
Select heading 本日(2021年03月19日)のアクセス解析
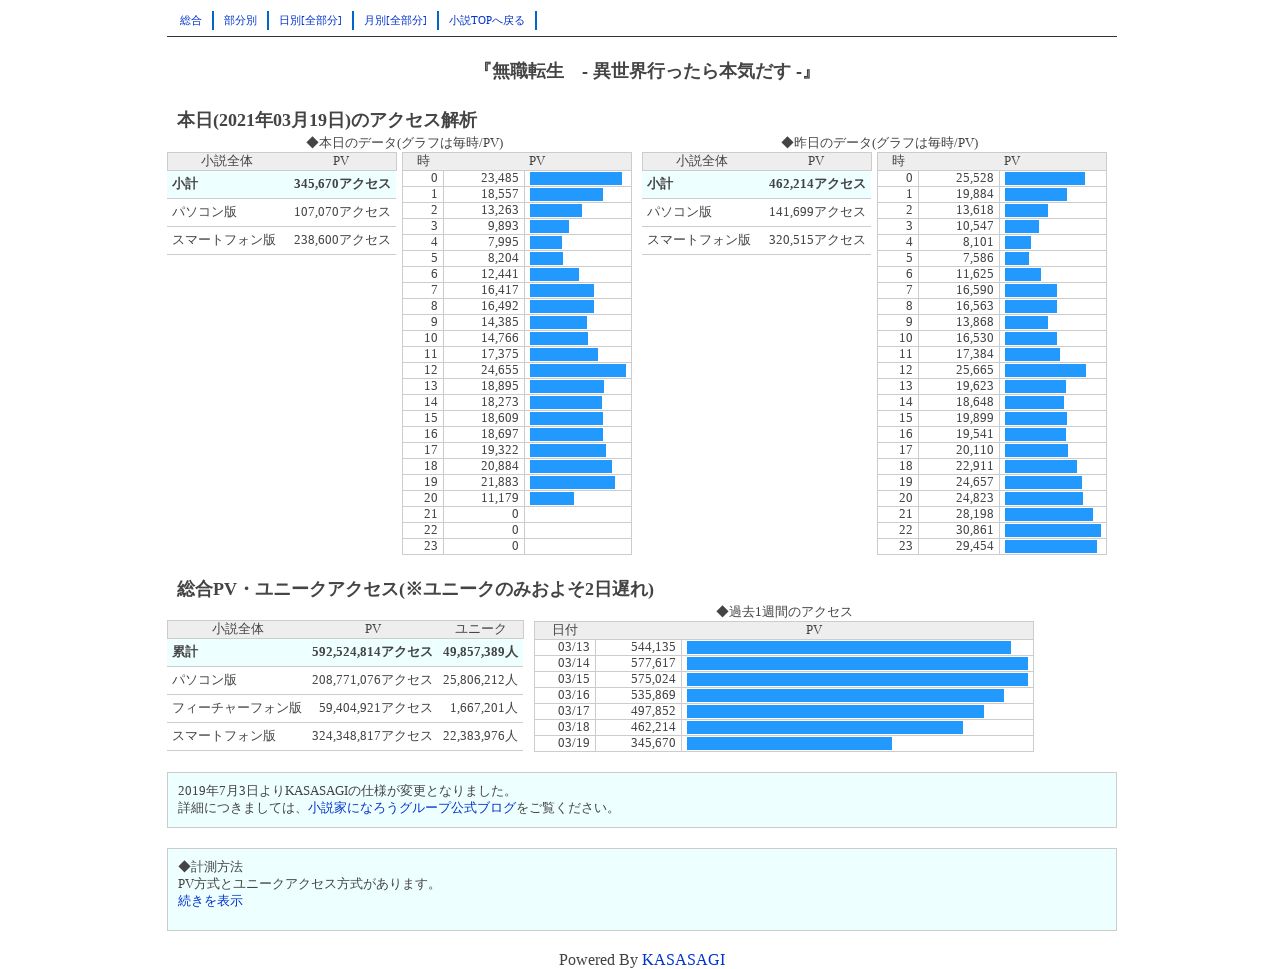(x=327, y=120)
